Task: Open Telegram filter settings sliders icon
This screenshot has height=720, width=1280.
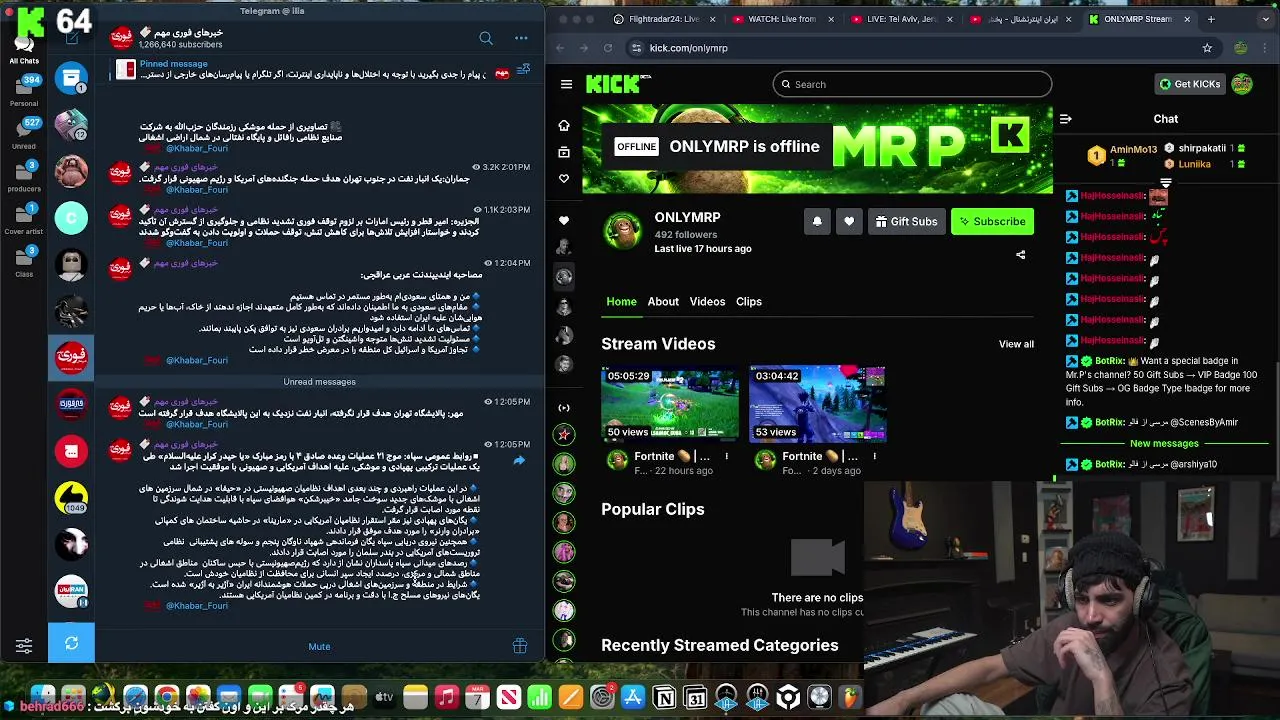Action: click(24, 646)
